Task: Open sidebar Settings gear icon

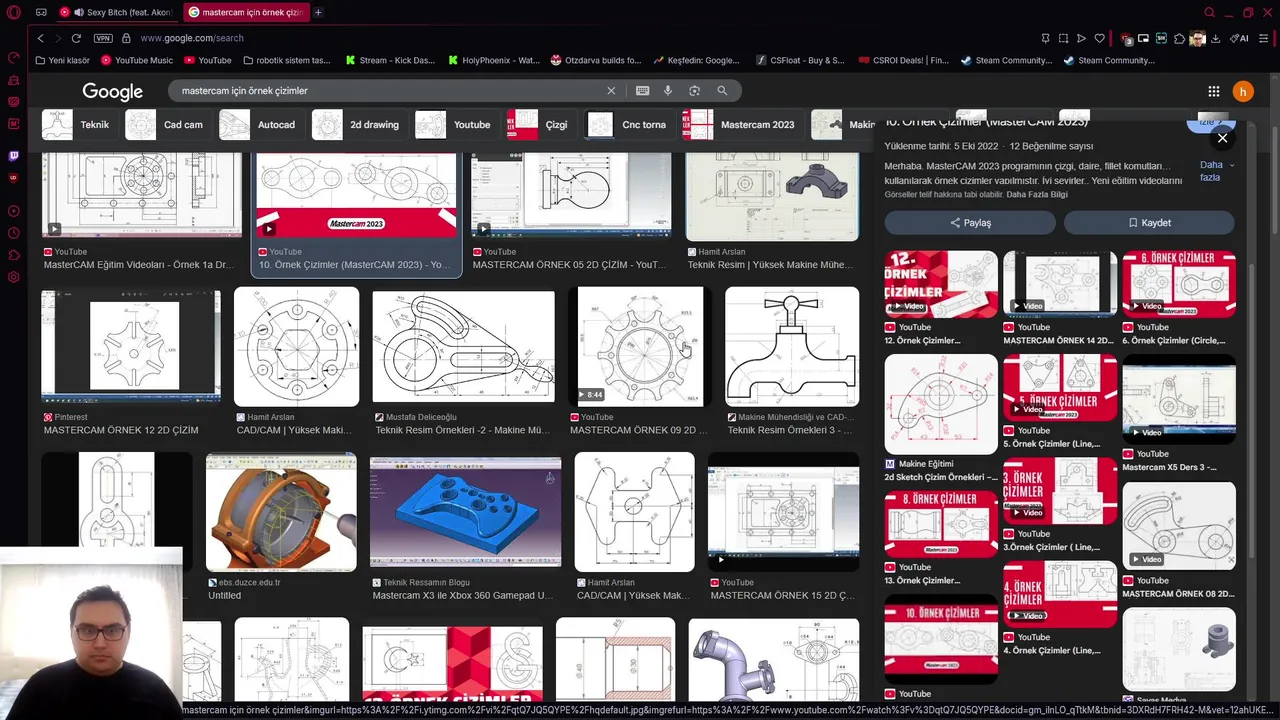Action: [x=13, y=277]
